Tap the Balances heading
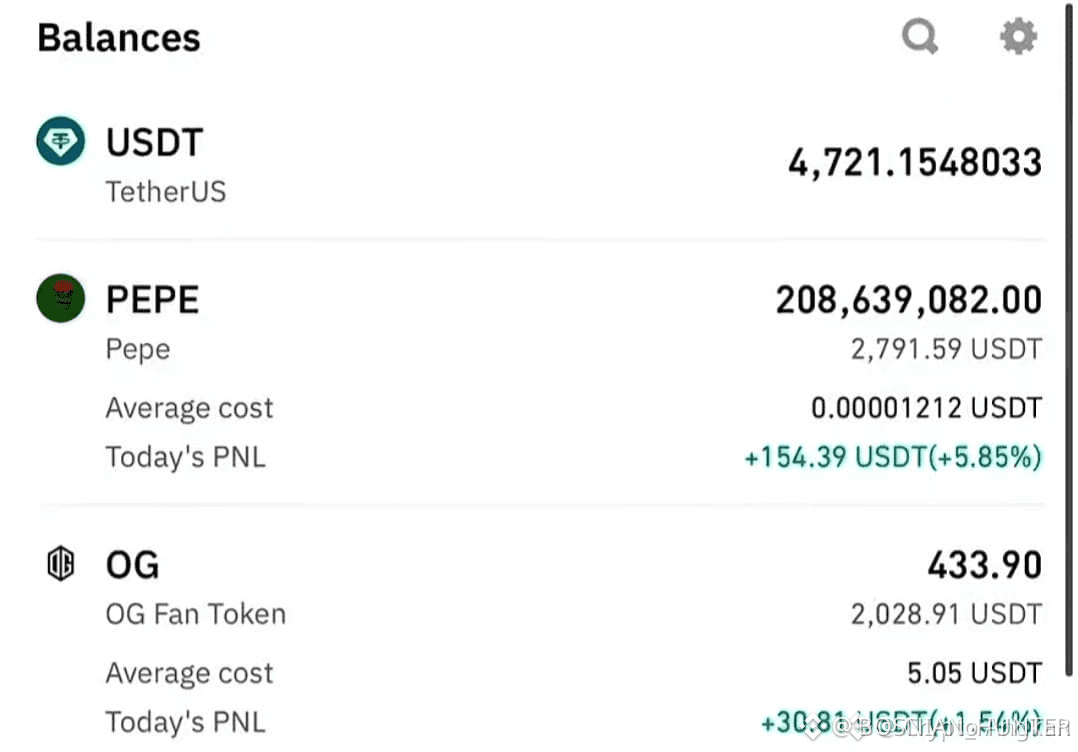1078x752 pixels. (119, 38)
